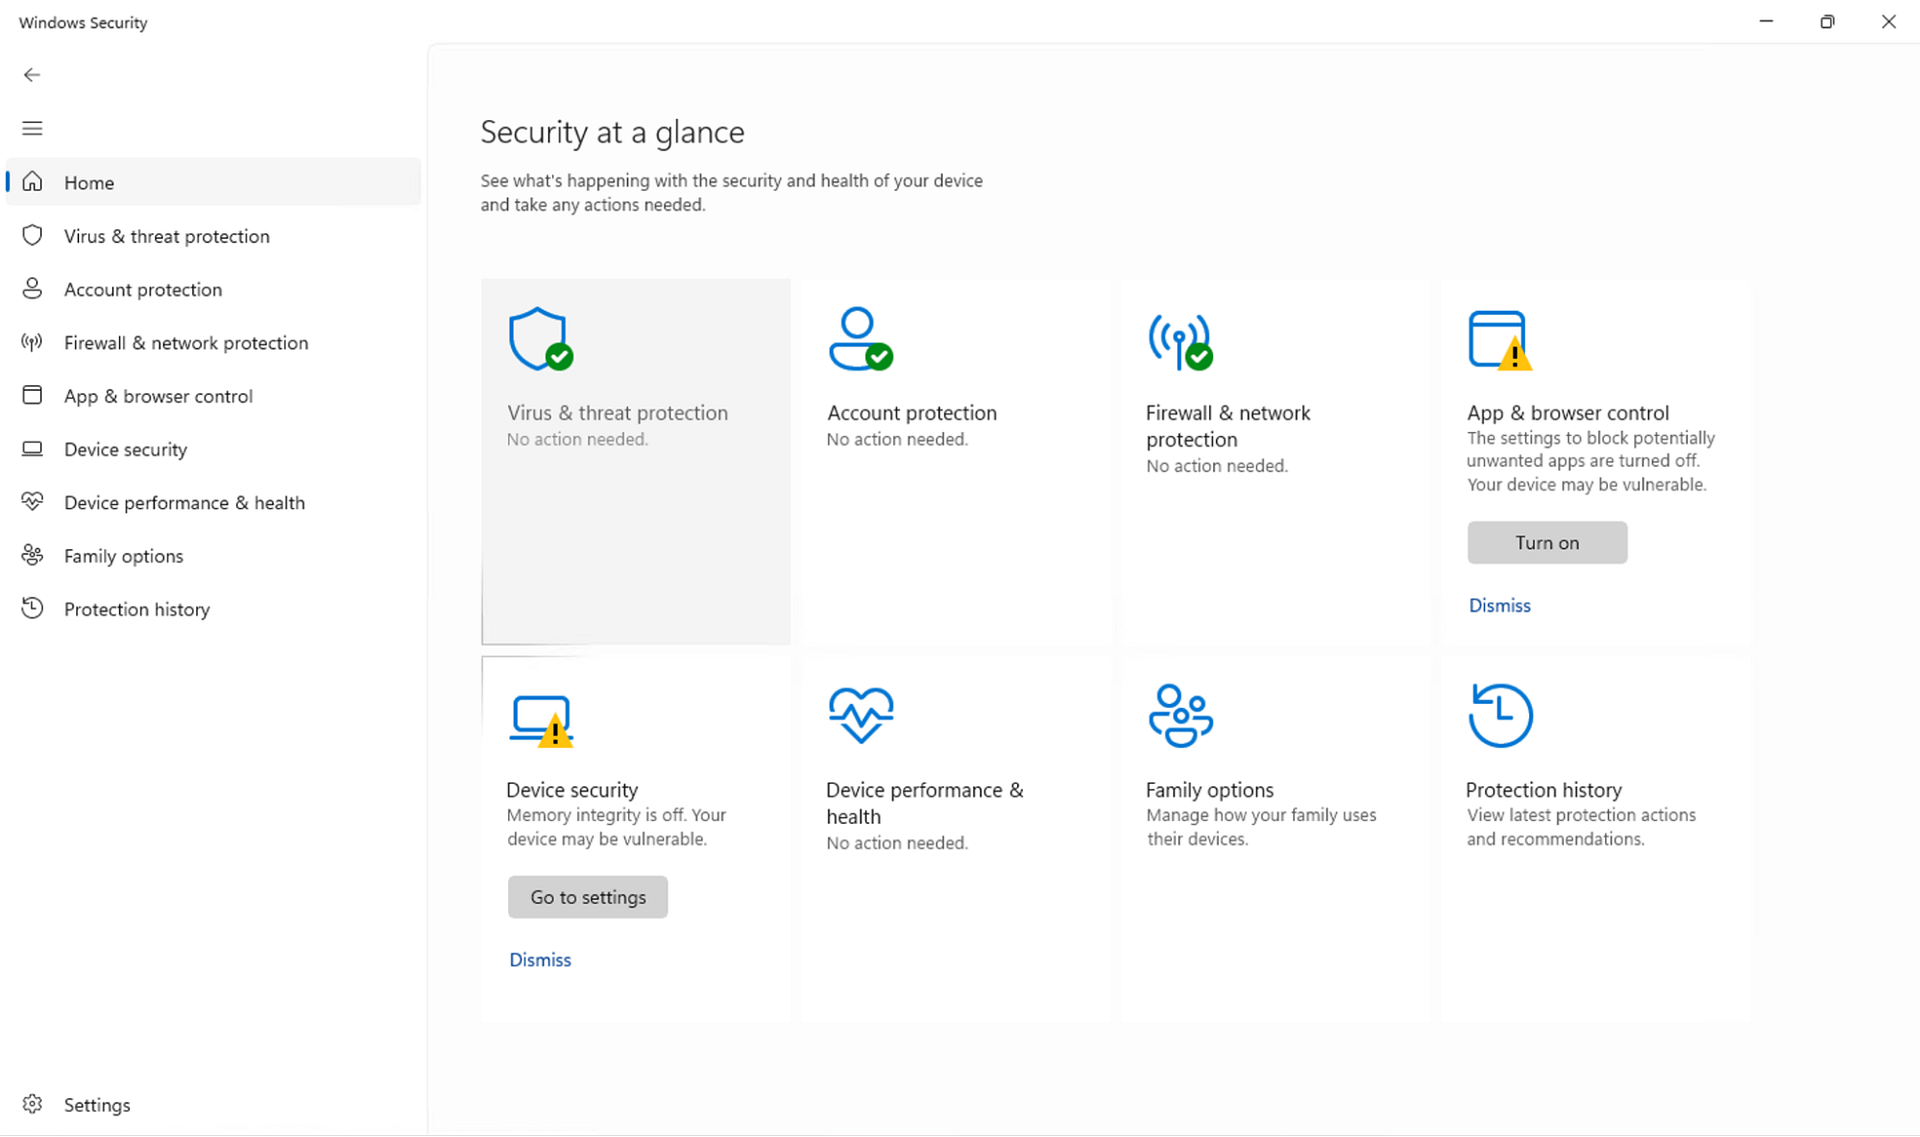Click the Device performance & health heart tile icon
The image size is (1920, 1137).
[860, 715]
